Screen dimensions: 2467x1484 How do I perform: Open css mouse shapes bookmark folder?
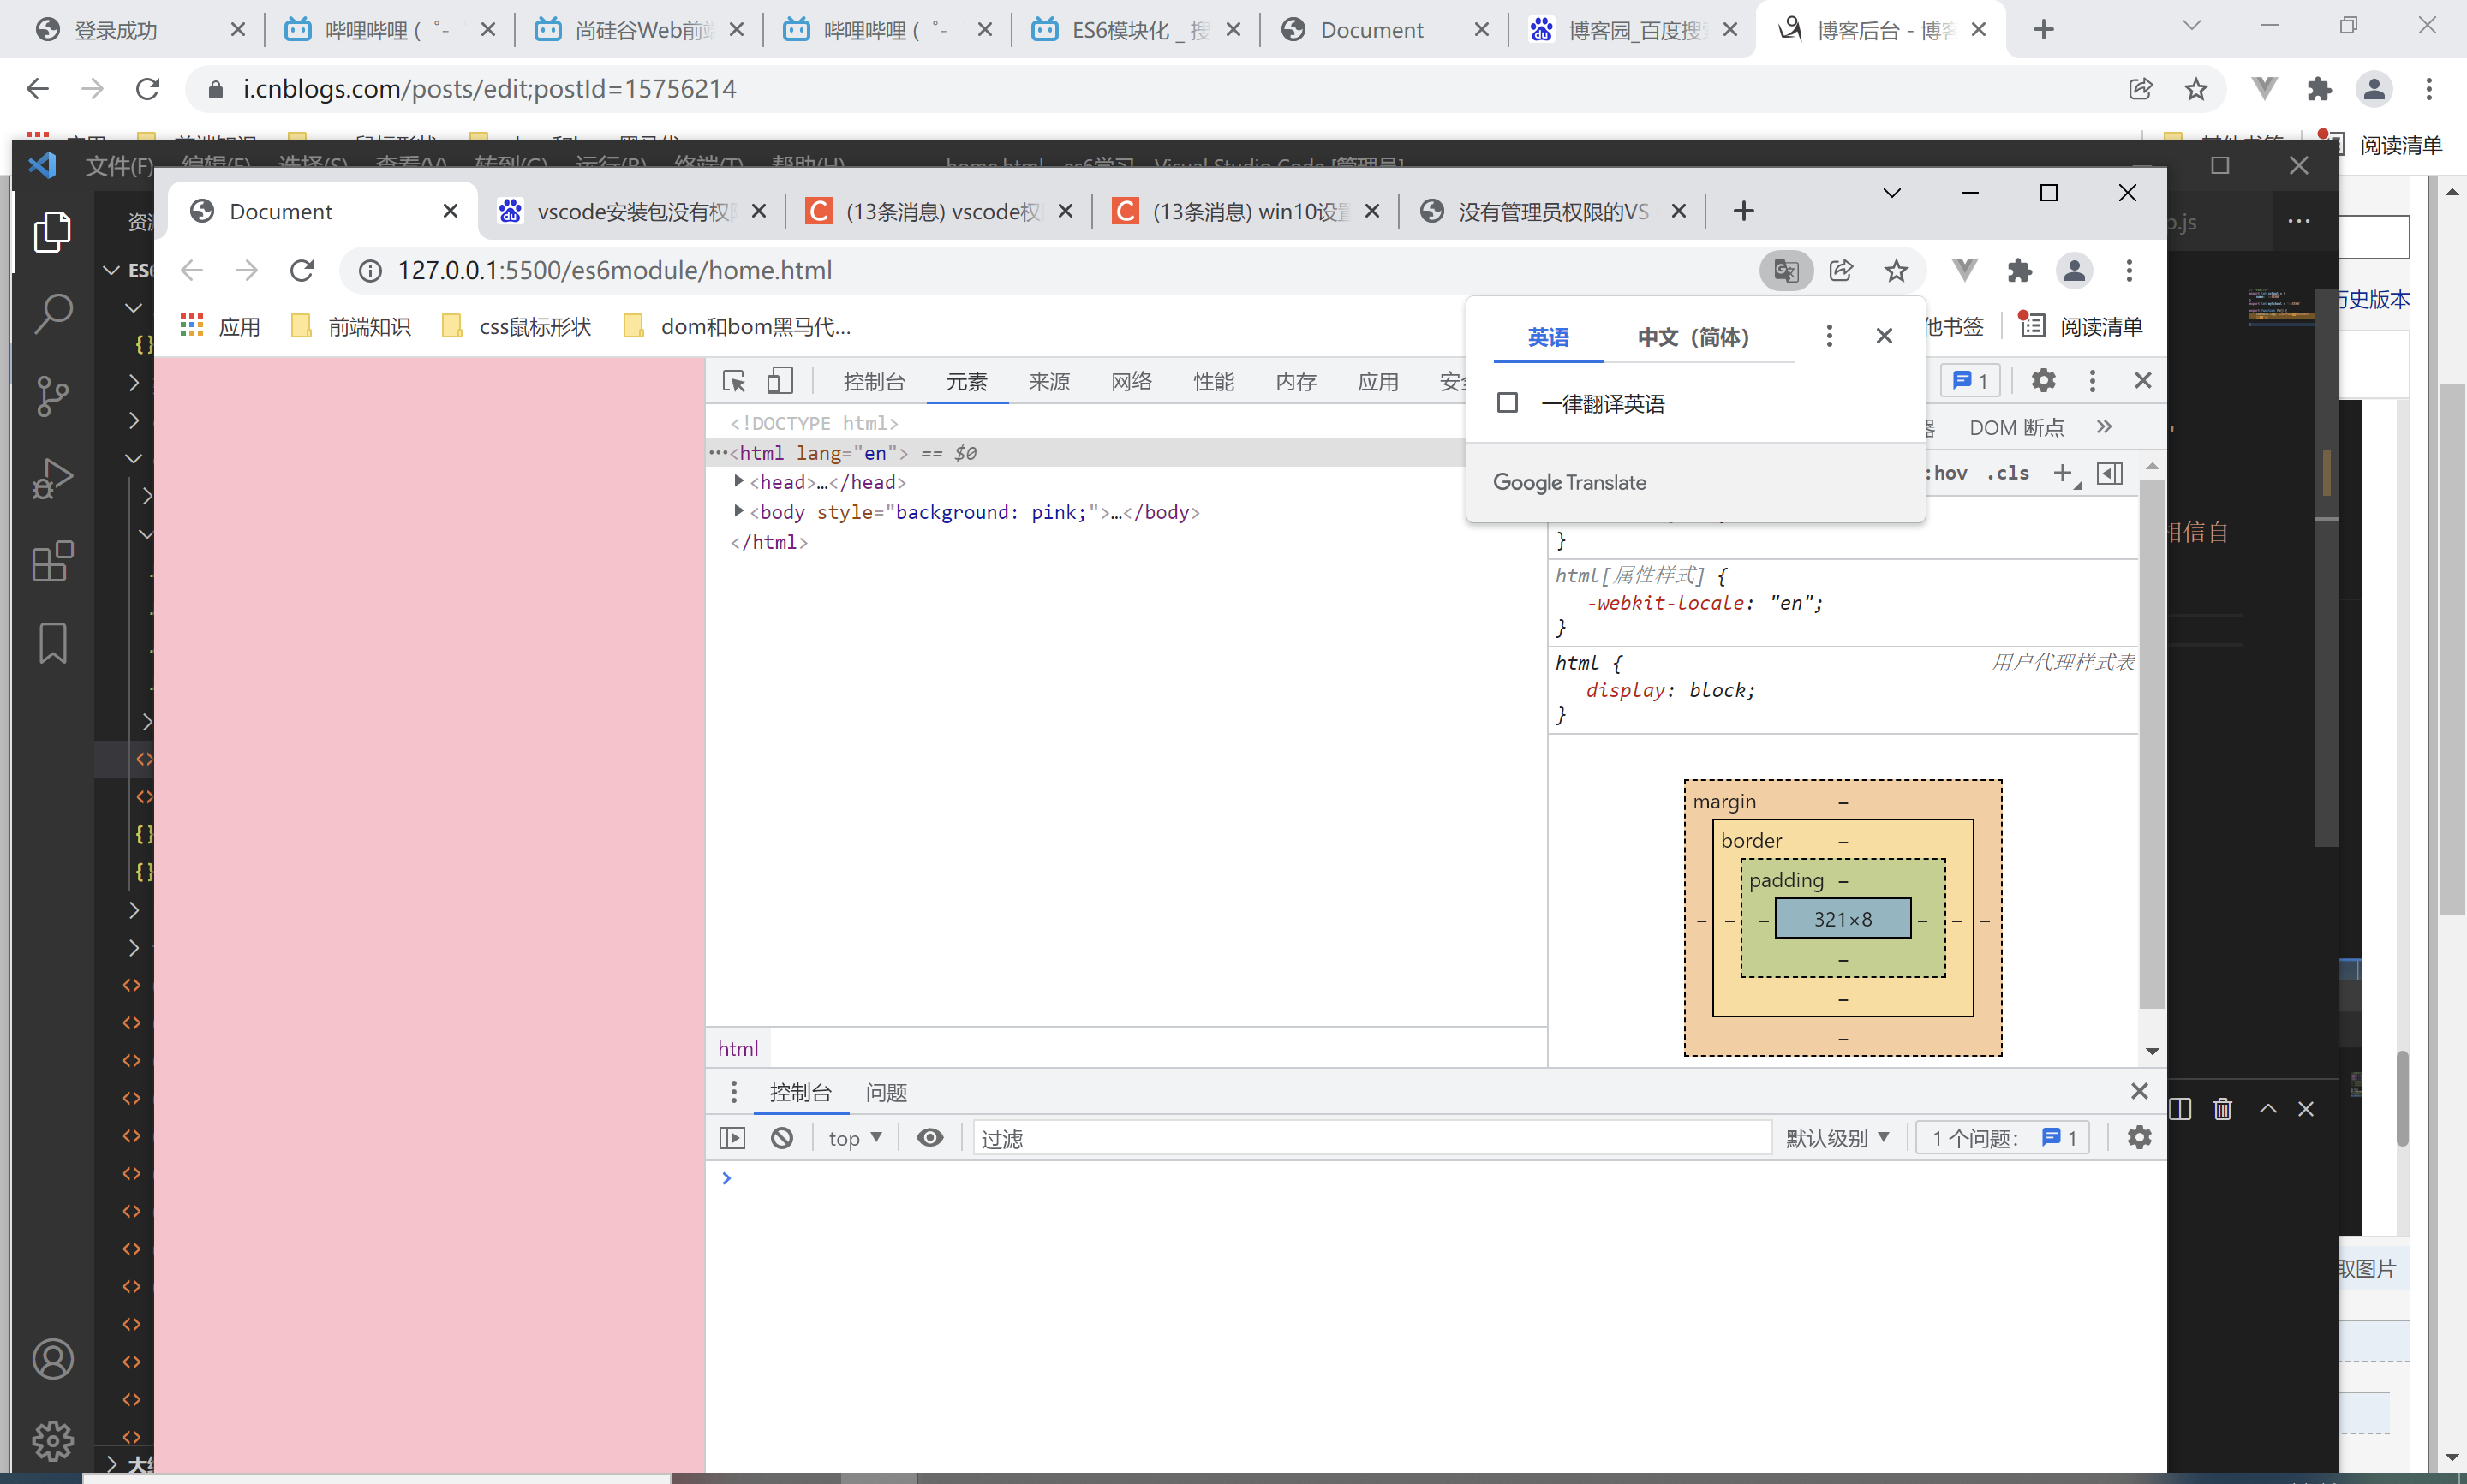516,326
